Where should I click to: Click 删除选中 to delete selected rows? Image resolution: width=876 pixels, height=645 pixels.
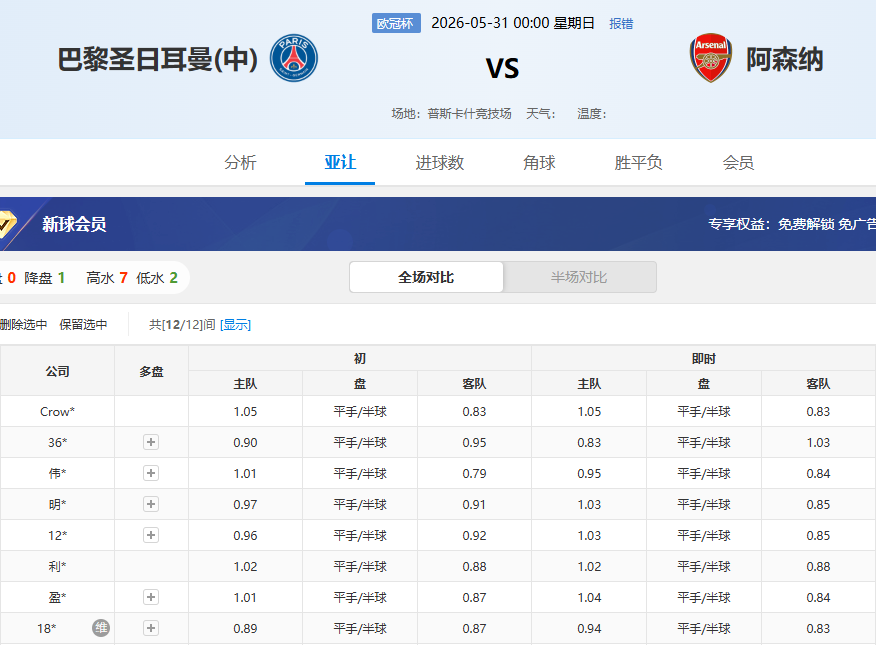click(x=23, y=324)
